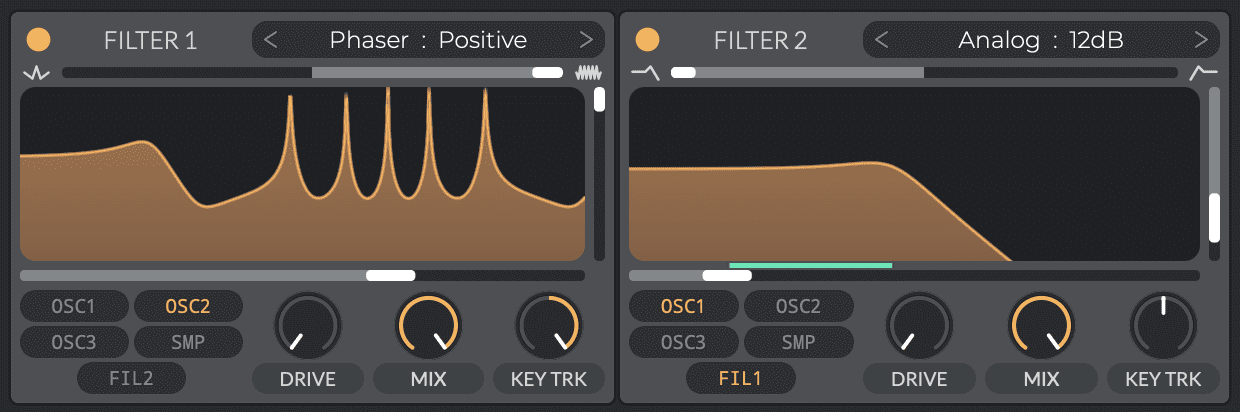The image size is (1240, 412).
Task: Click Filter 2 DRIVE knob
Action: [920, 325]
